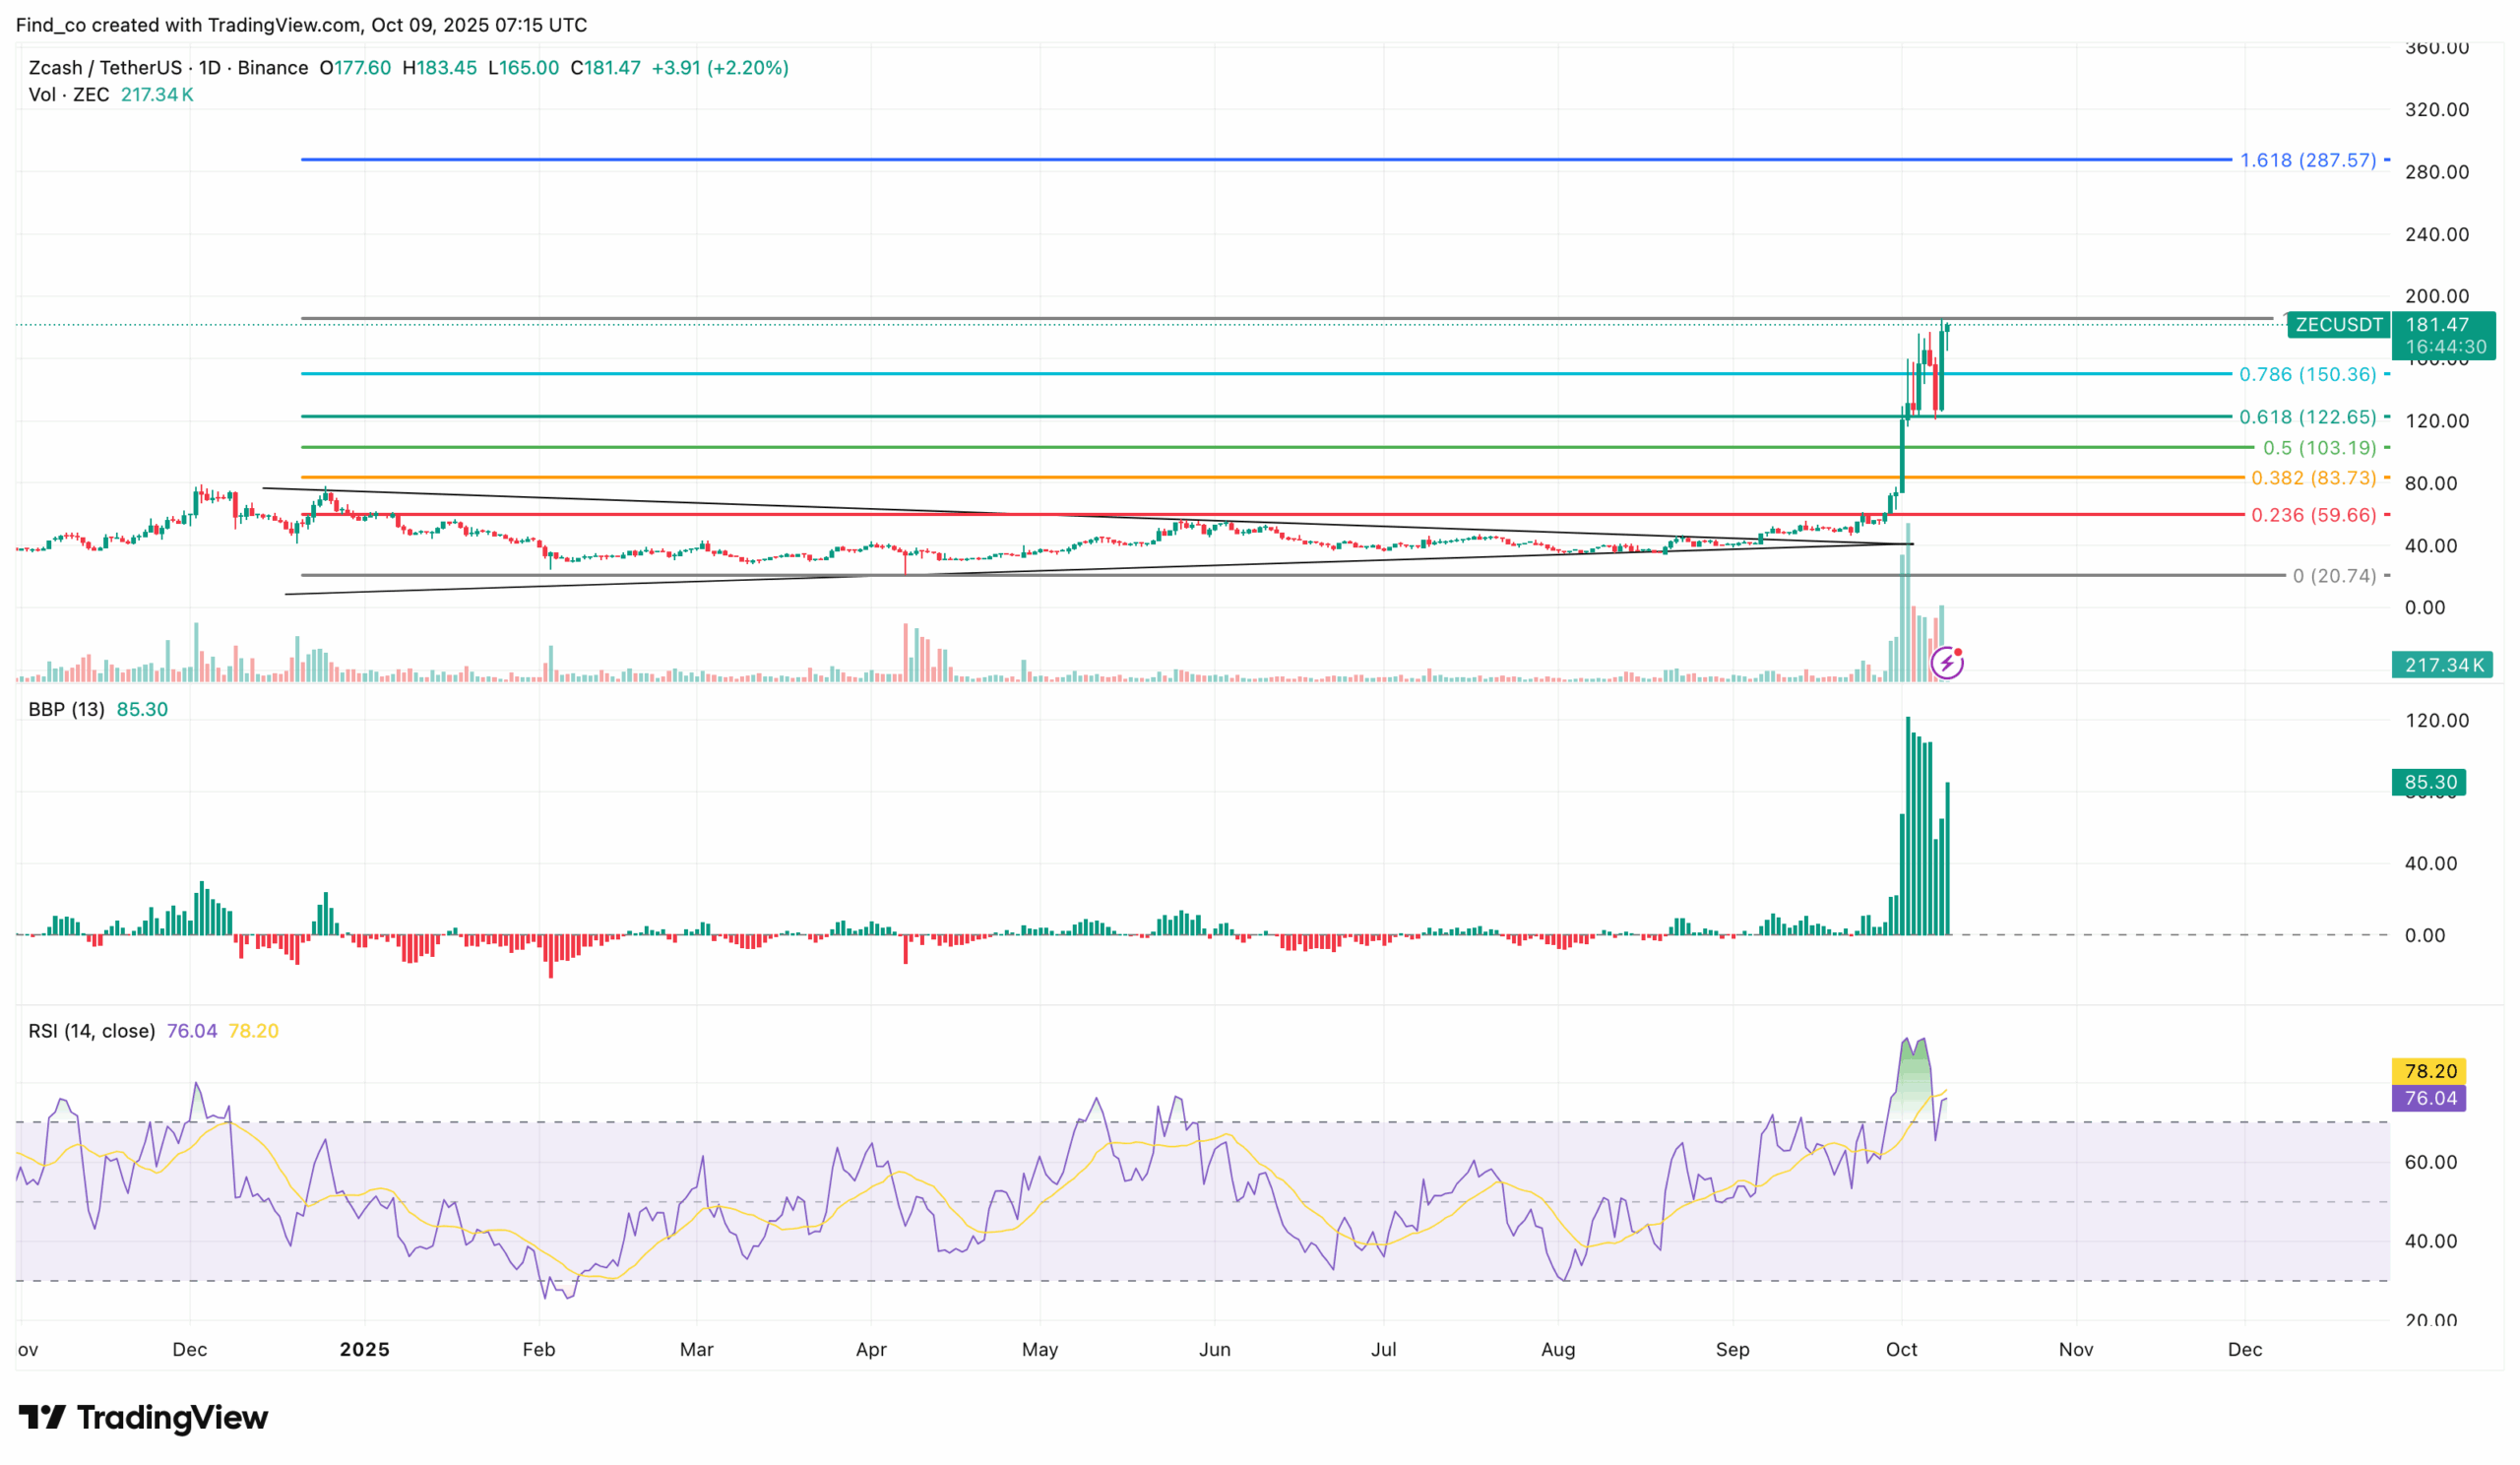Click the 240.00 price axis label
2520x1465 pixels.
[2437, 234]
